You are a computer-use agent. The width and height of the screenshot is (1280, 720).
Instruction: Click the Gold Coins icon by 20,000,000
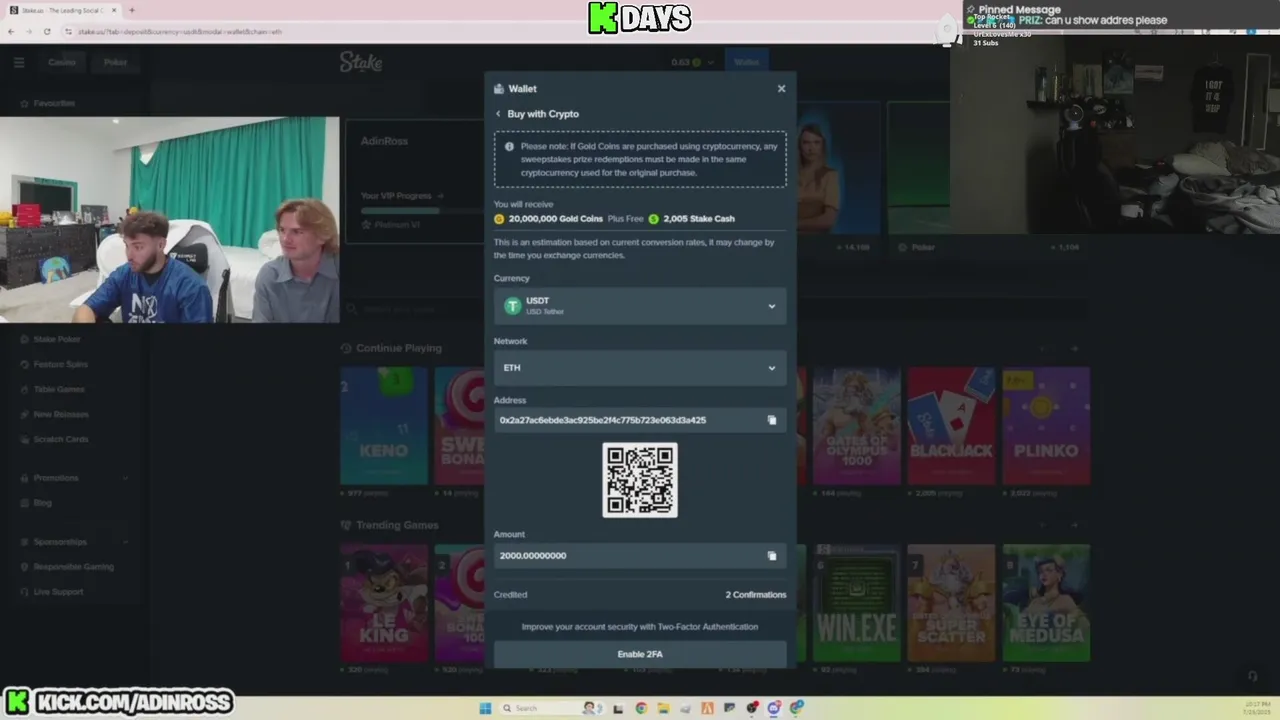tap(499, 219)
